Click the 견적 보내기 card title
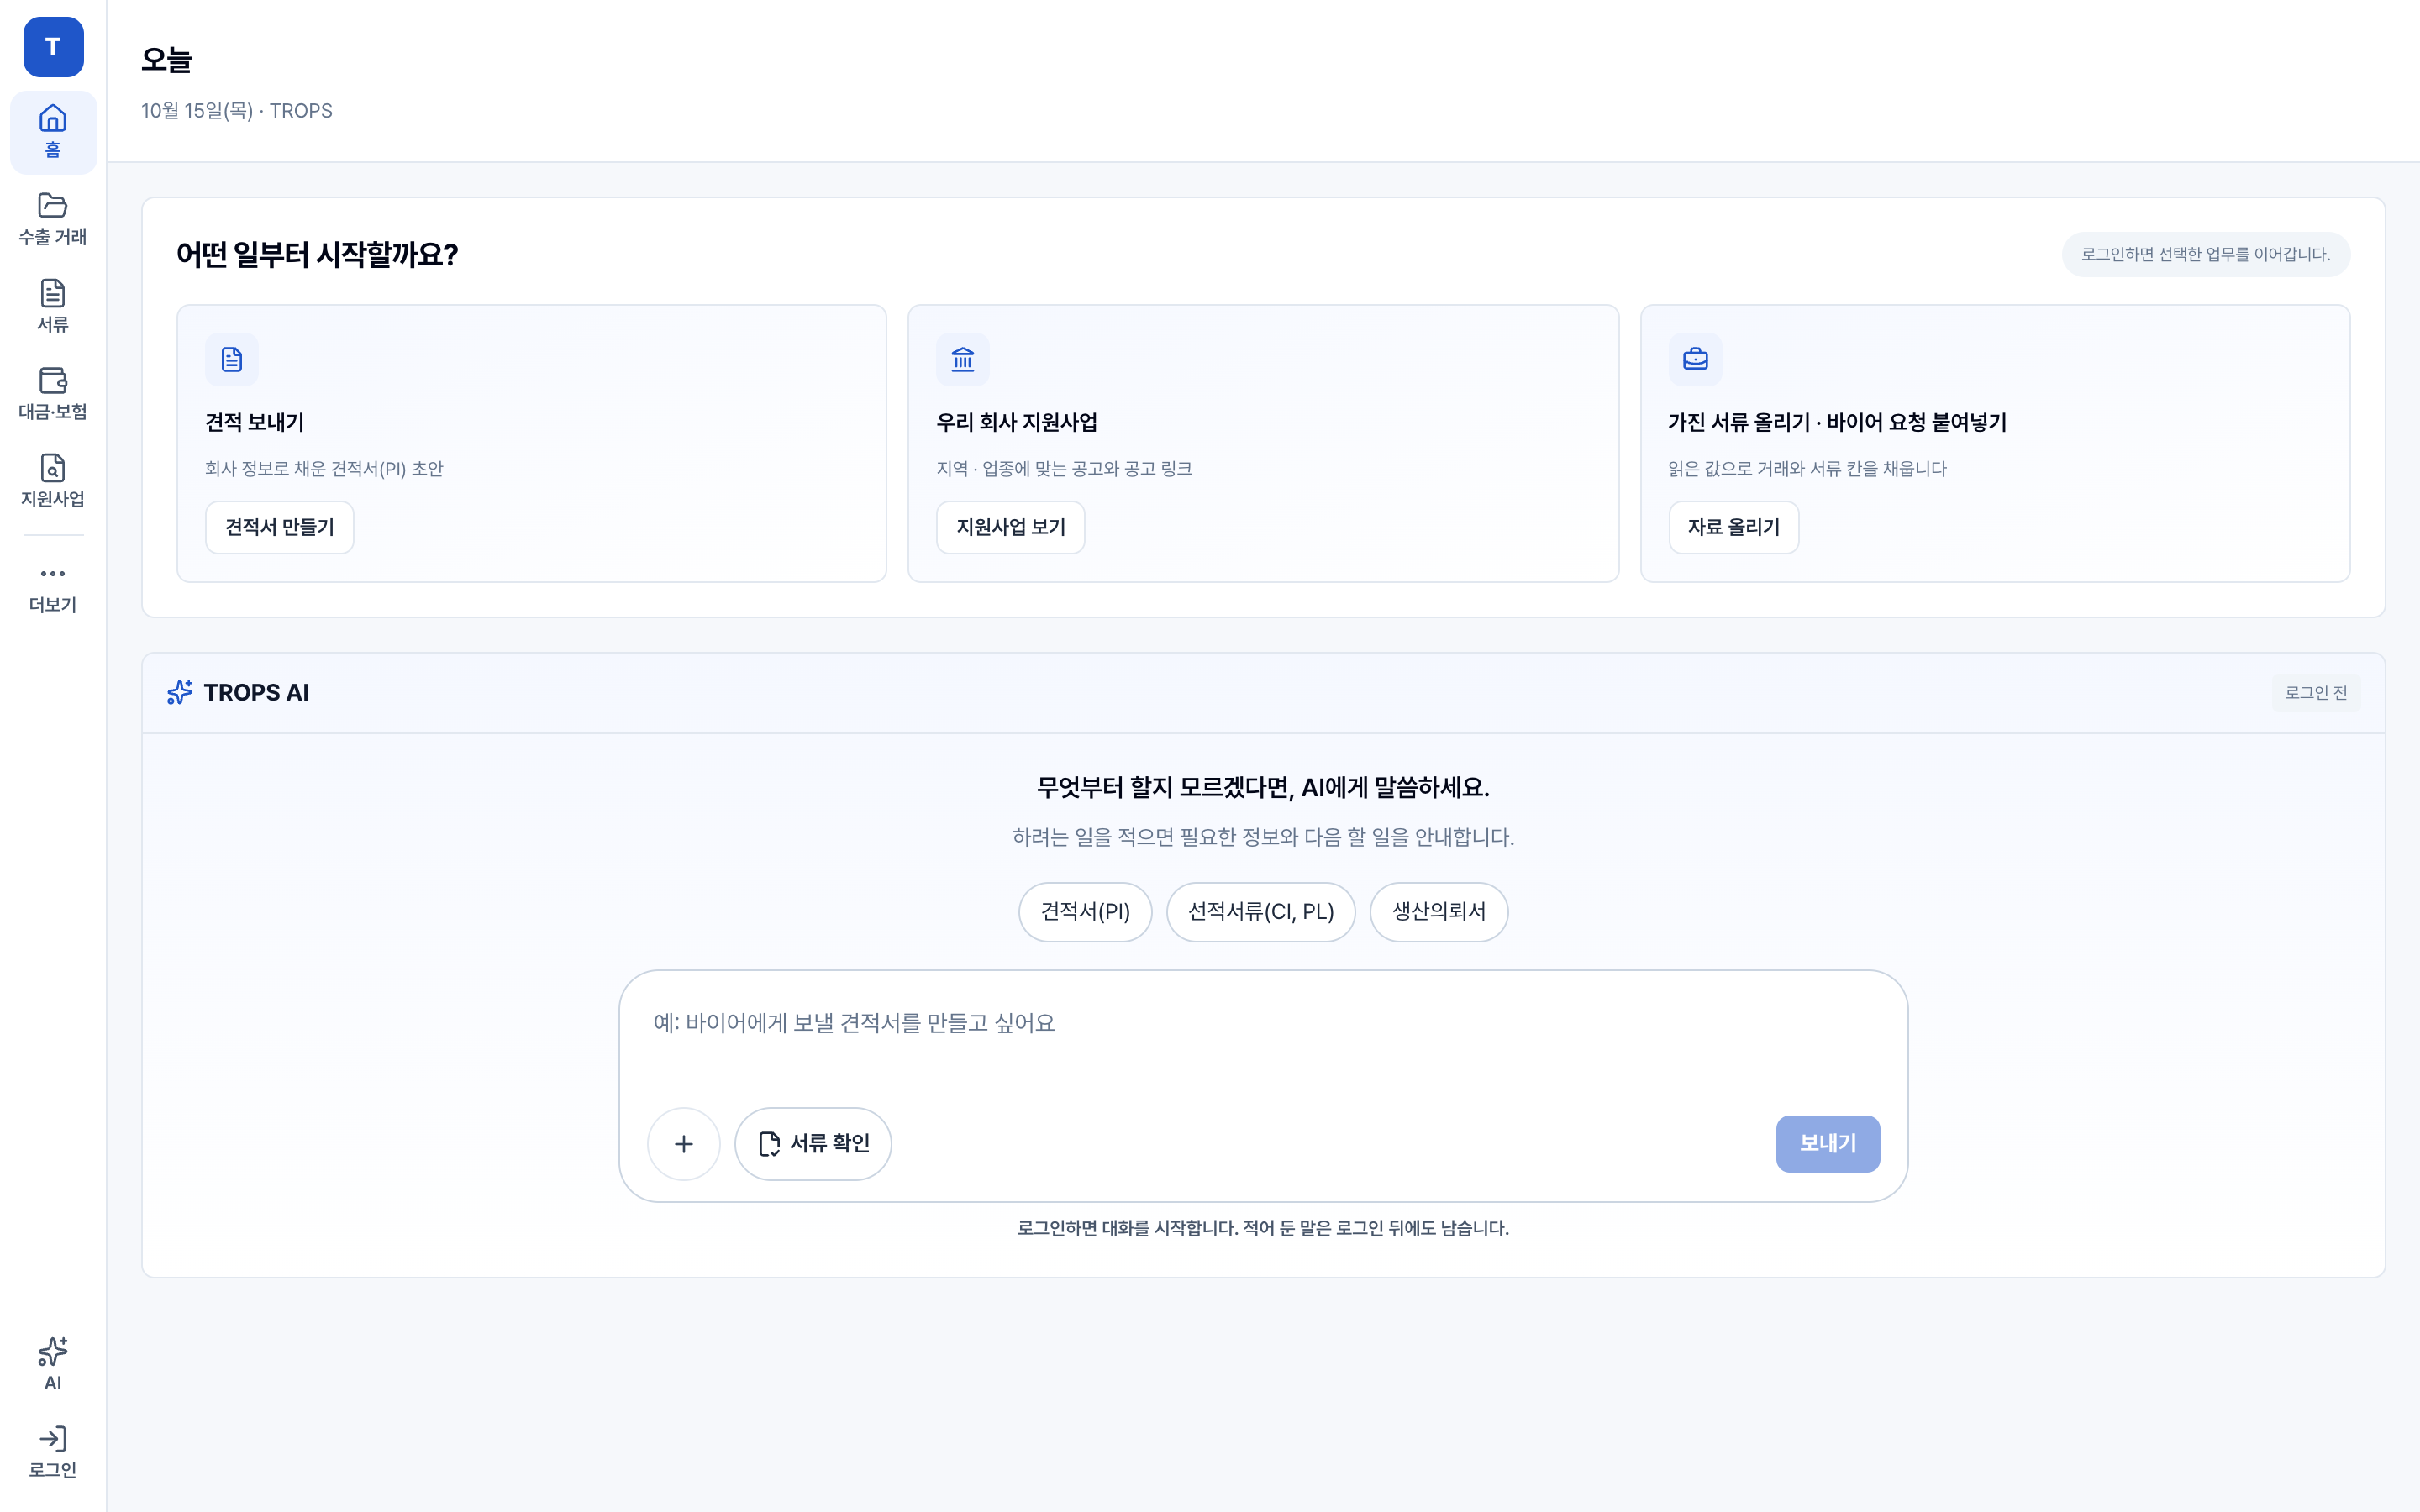 tap(255, 422)
